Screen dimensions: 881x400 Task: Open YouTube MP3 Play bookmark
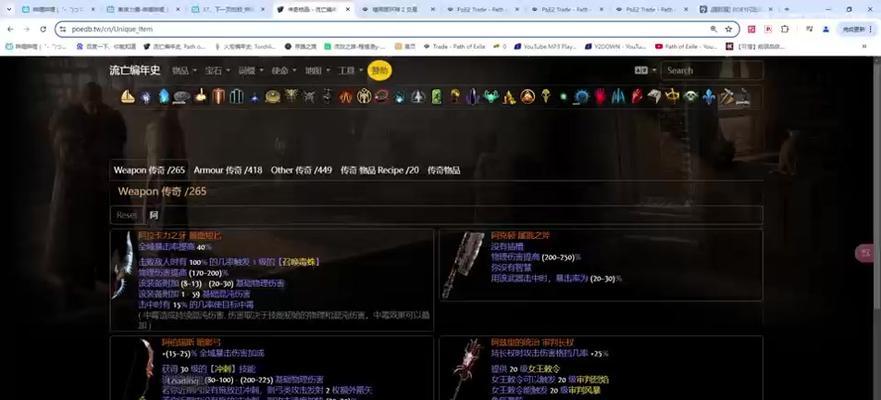coord(546,47)
